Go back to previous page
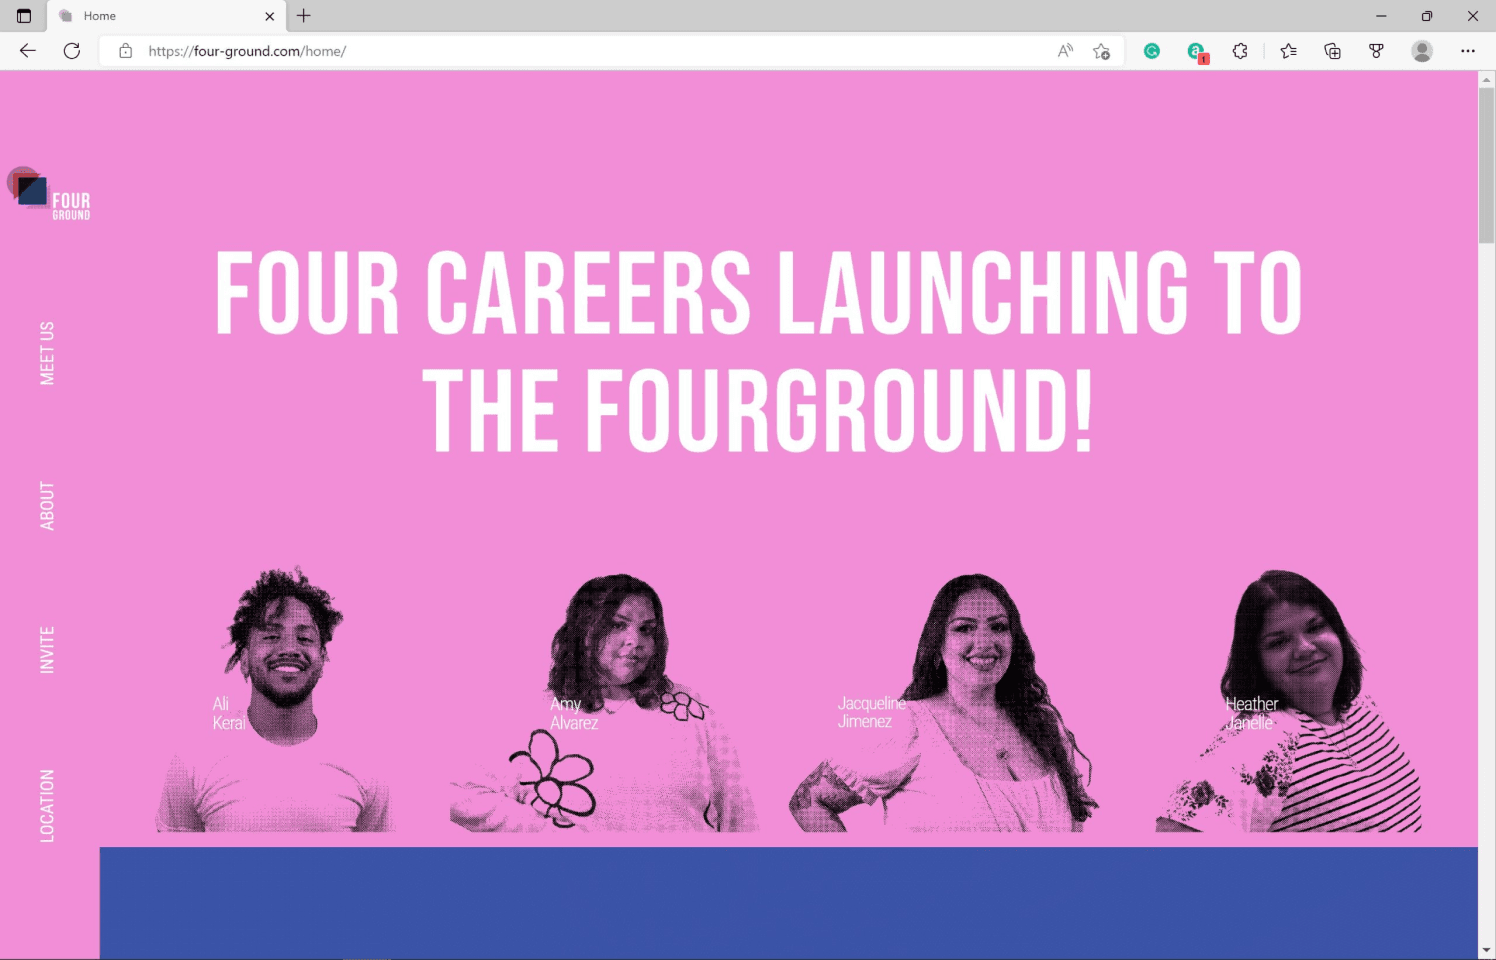 click(x=28, y=51)
